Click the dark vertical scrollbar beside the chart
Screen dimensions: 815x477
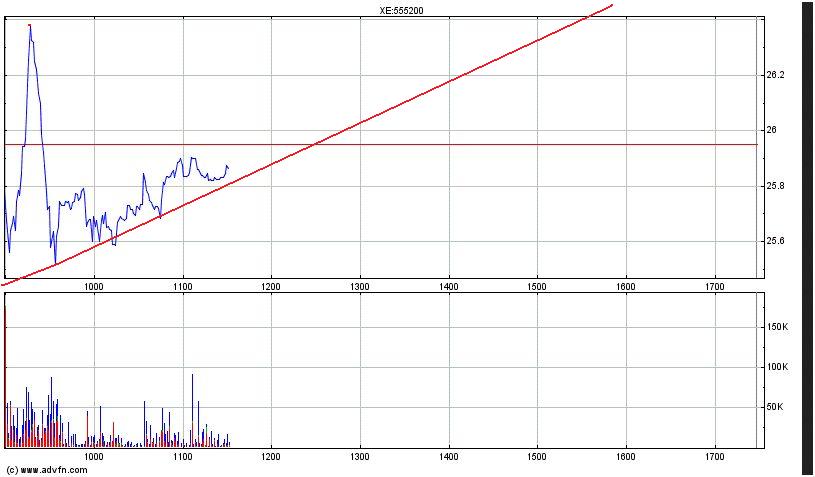coord(807,238)
